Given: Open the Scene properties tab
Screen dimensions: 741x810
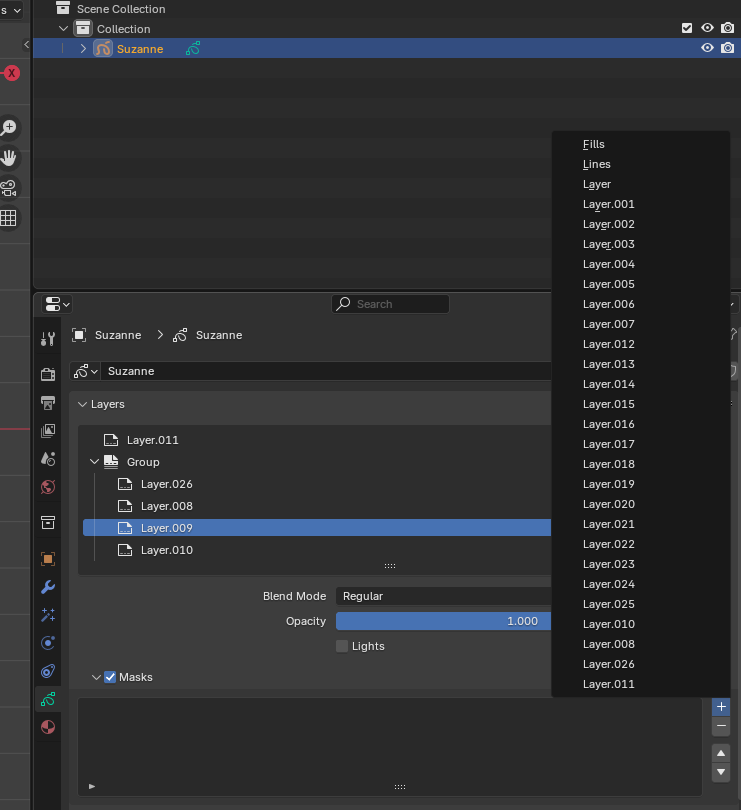Looking at the screenshot, I should point(48,459).
